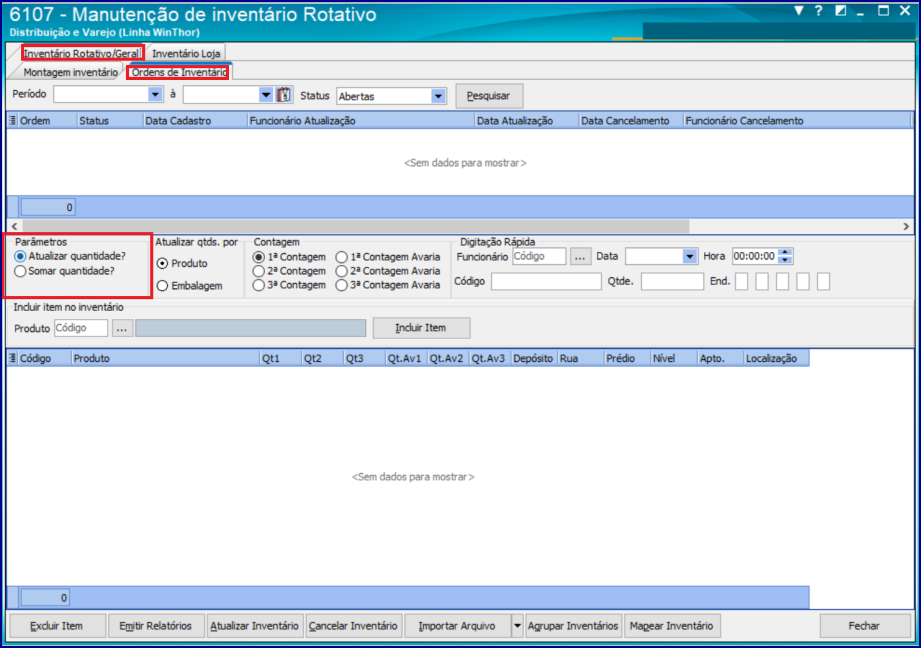Expand the Status Abertas dropdown

[438, 96]
